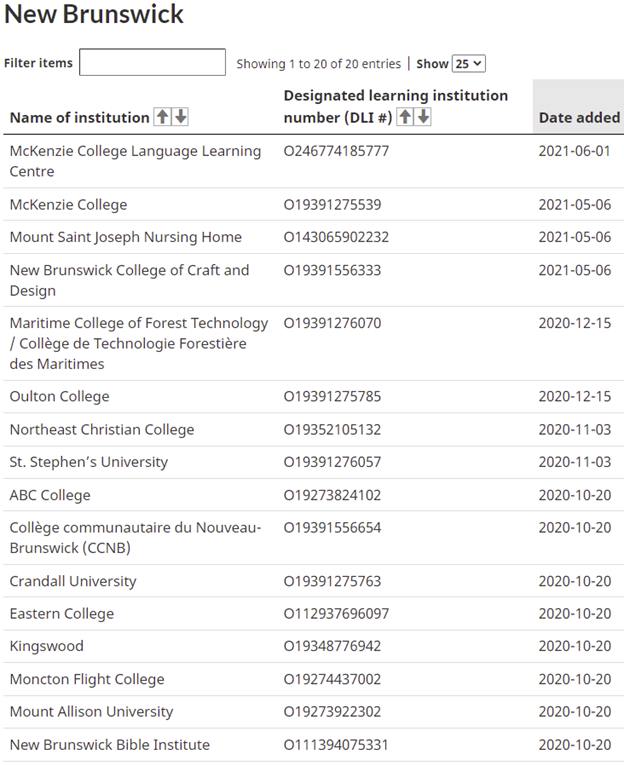The image size is (624, 766).
Task: Click the Date added column header
Action: click(x=579, y=117)
